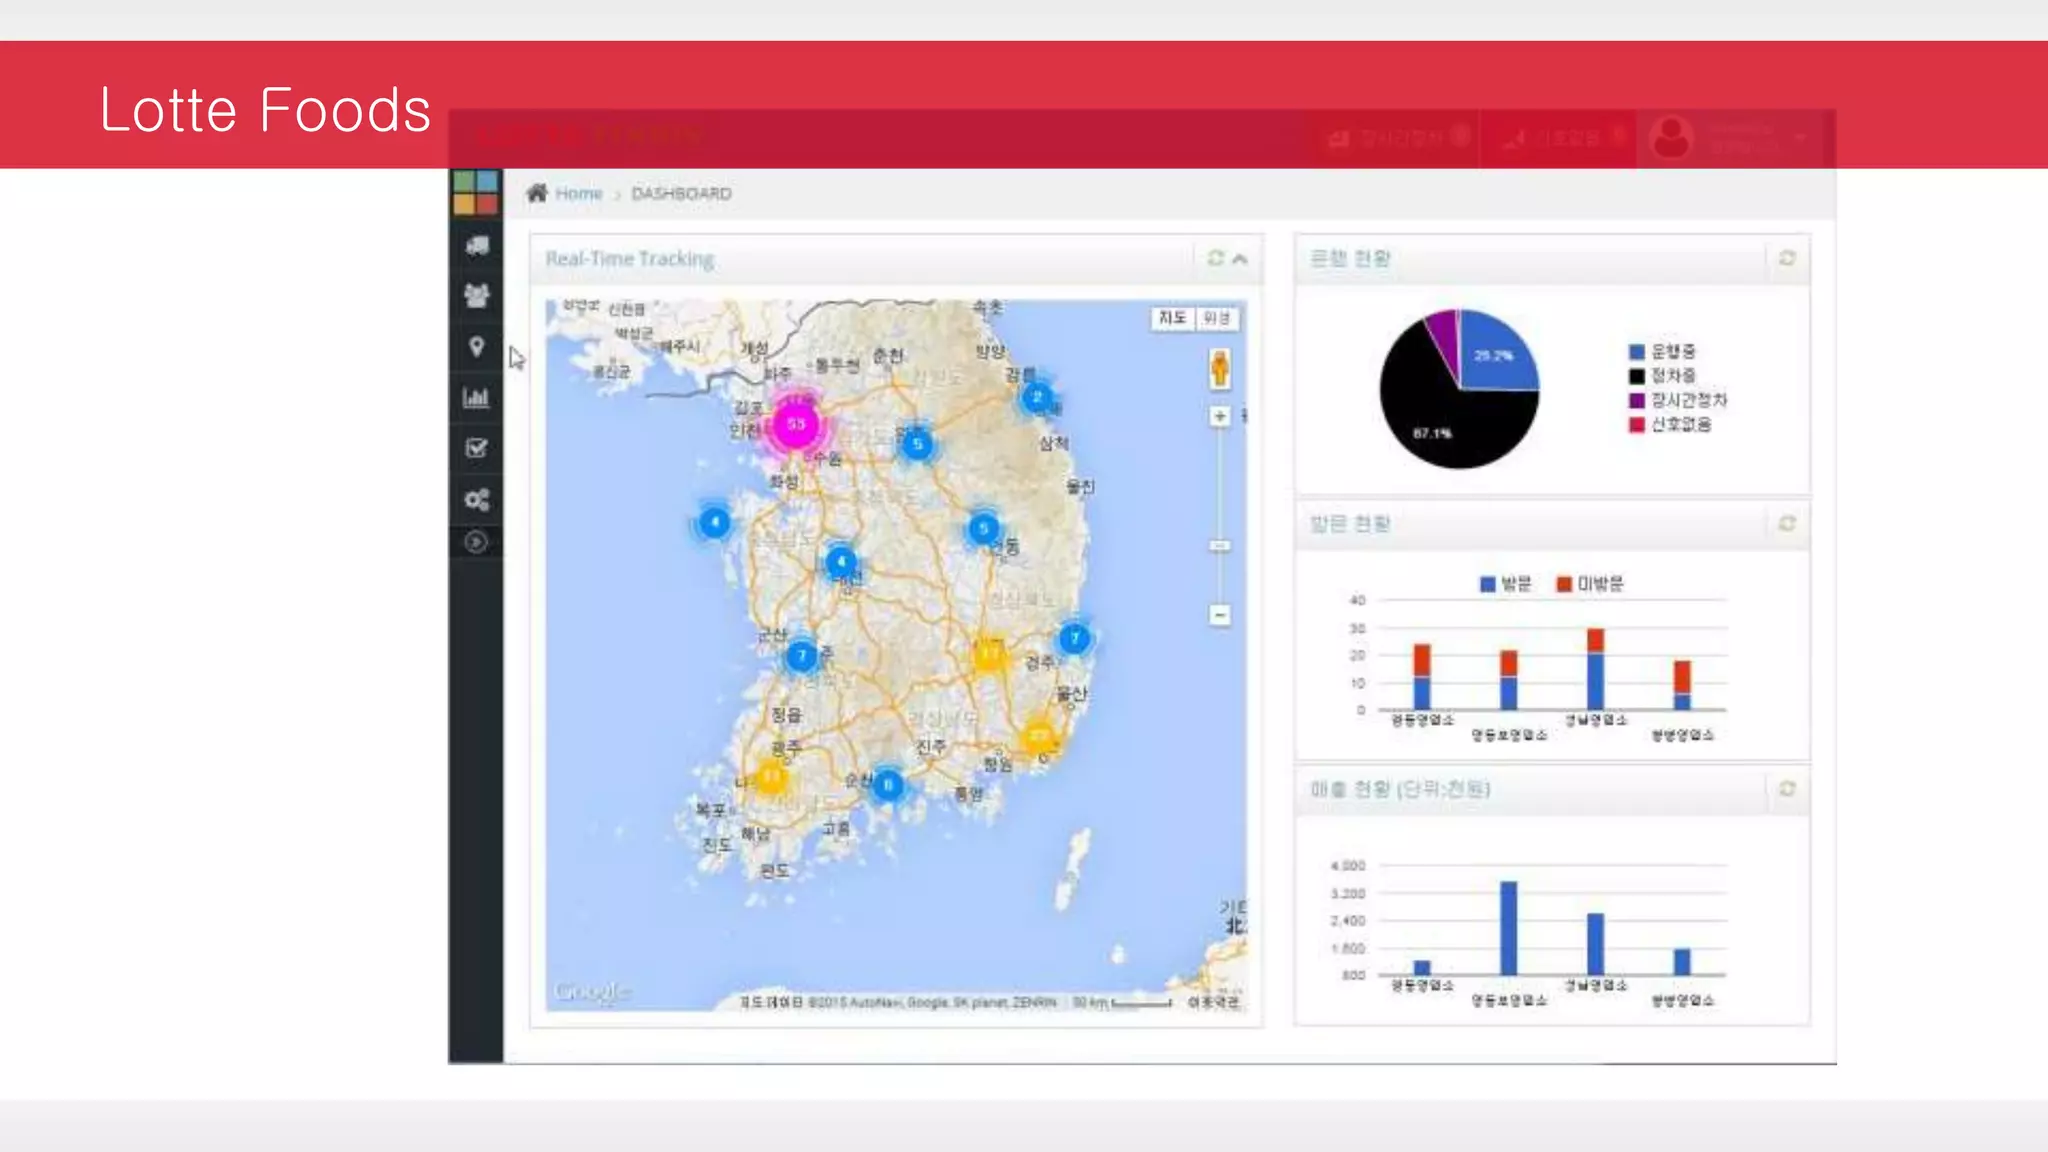Open the truck vehicle icon in sidebar
The image size is (2048, 1152).
[x=477, y=246]
